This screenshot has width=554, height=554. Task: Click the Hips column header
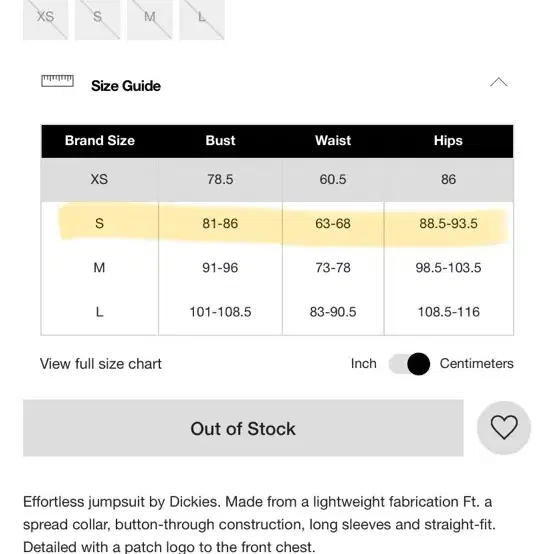click(x=448, y=141)
